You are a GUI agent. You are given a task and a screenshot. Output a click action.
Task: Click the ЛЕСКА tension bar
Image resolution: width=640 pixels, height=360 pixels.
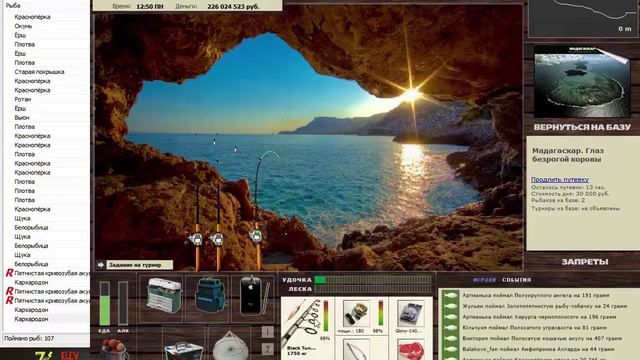pos(373,289)
